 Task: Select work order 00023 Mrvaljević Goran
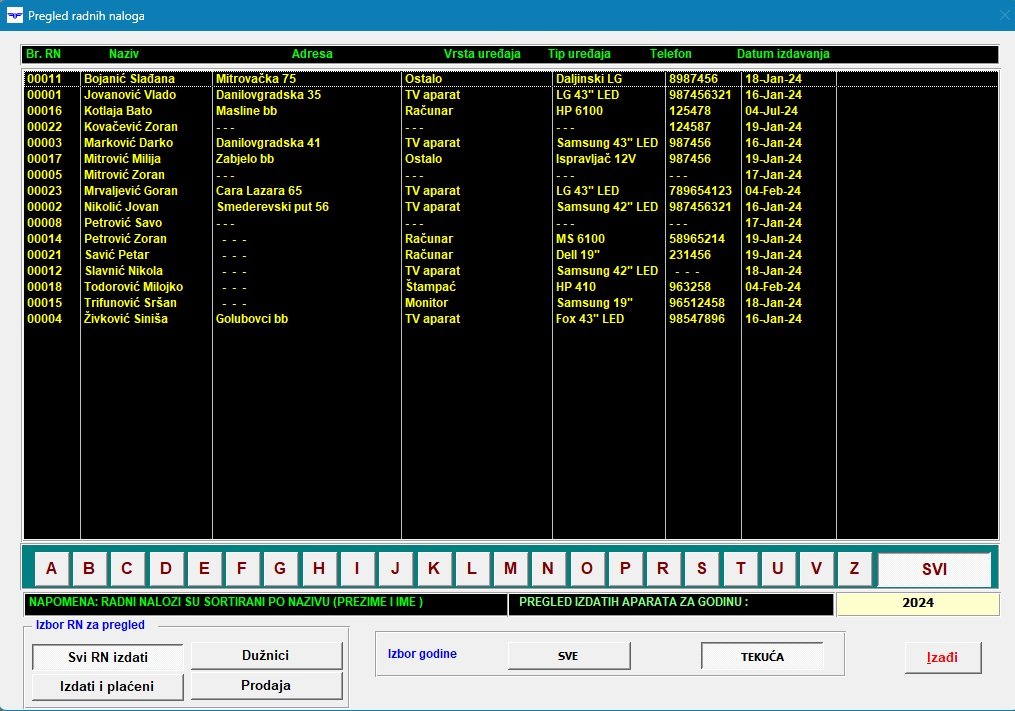(x=130, y=191)
